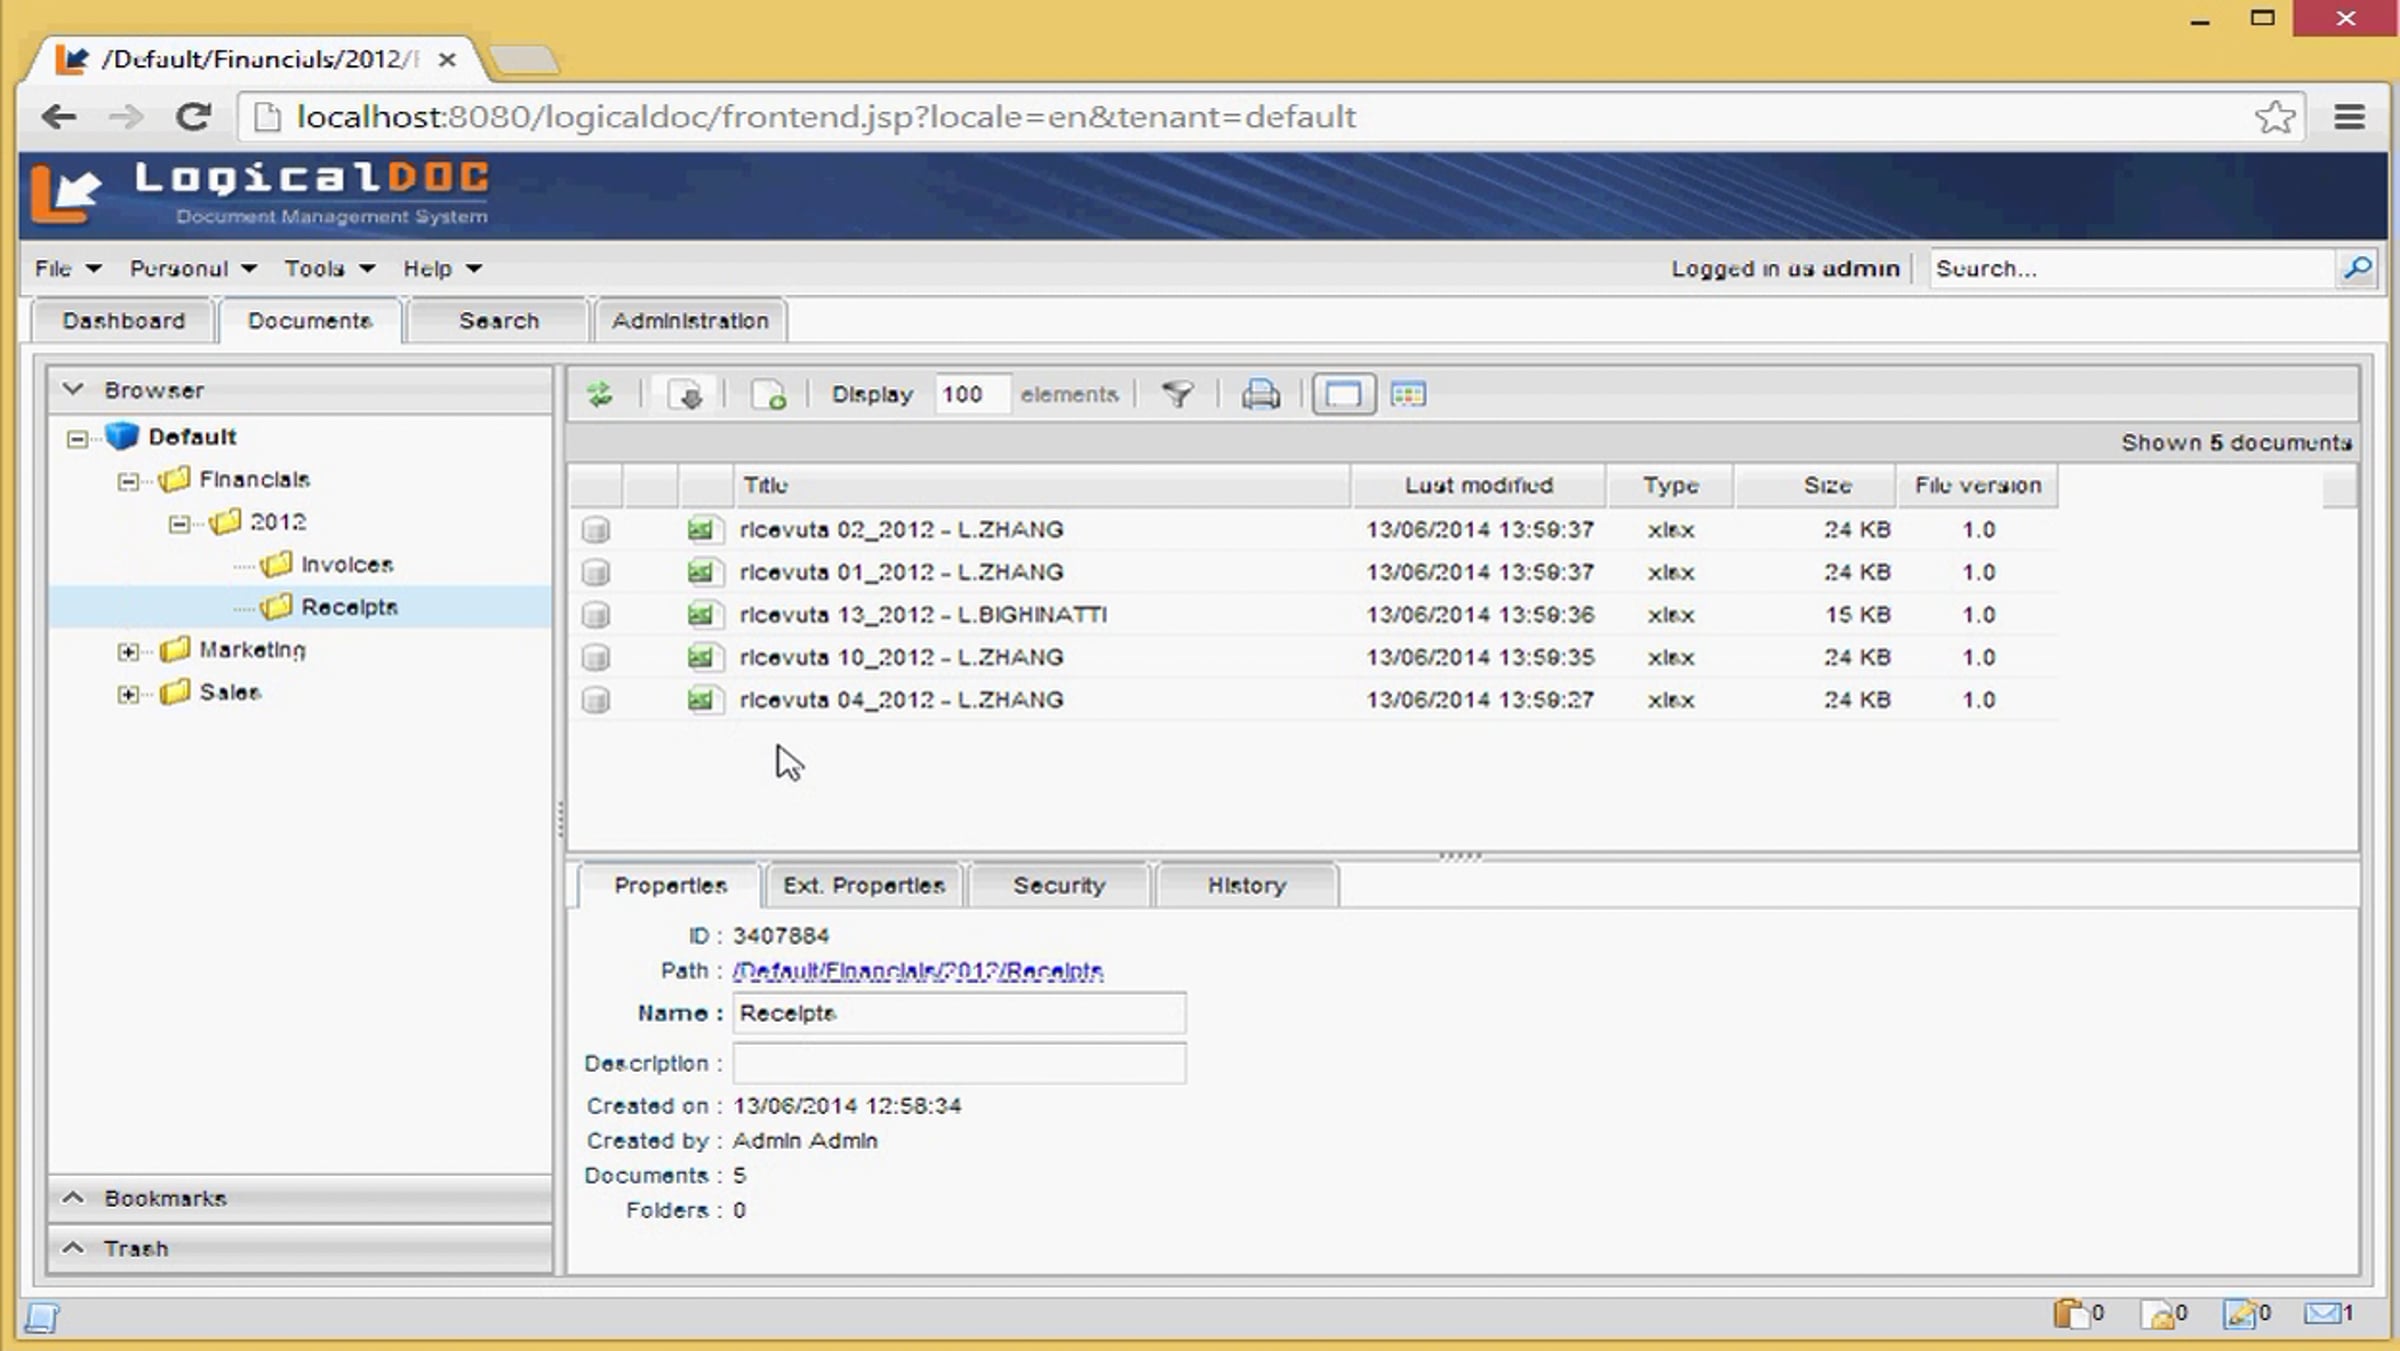Open the mail messages status icon

[x=2323, y=1313]
